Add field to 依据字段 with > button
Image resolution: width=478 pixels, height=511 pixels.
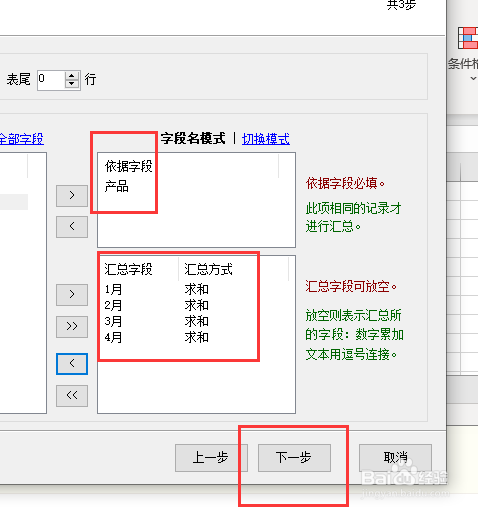pos(72,196)
